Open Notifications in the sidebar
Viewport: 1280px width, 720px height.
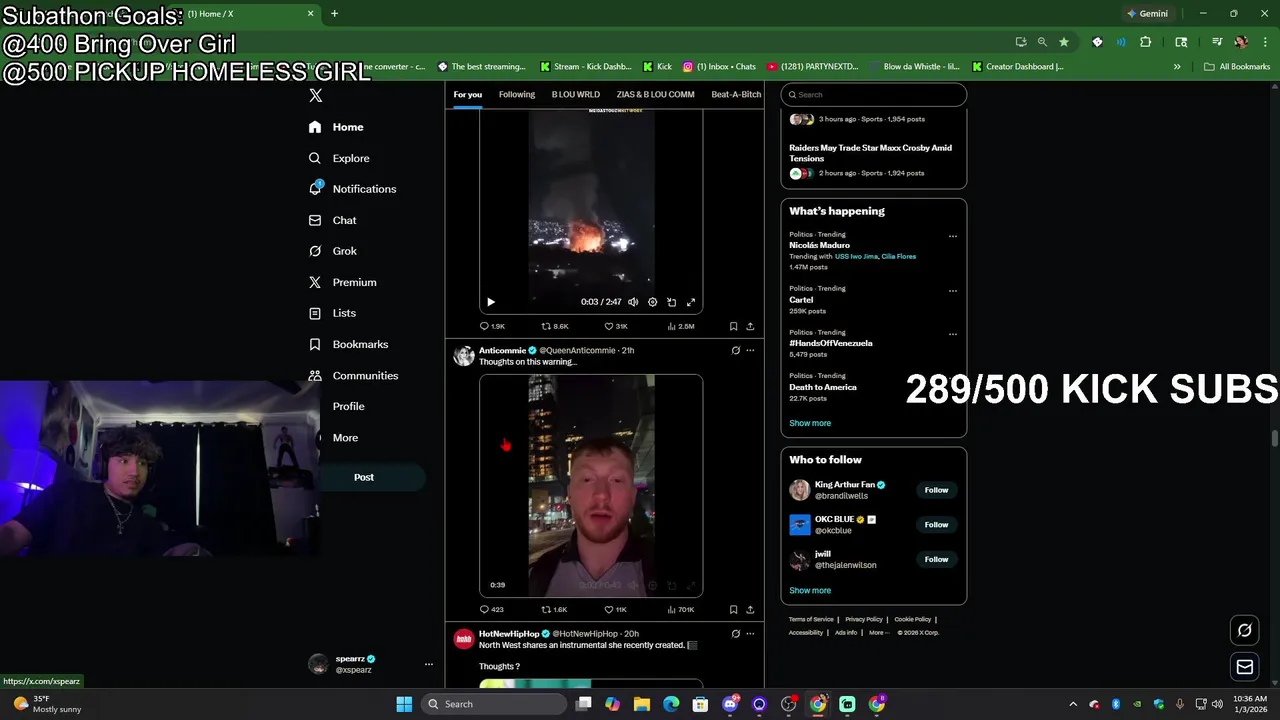pyautogui.click(x=352, y=189)
